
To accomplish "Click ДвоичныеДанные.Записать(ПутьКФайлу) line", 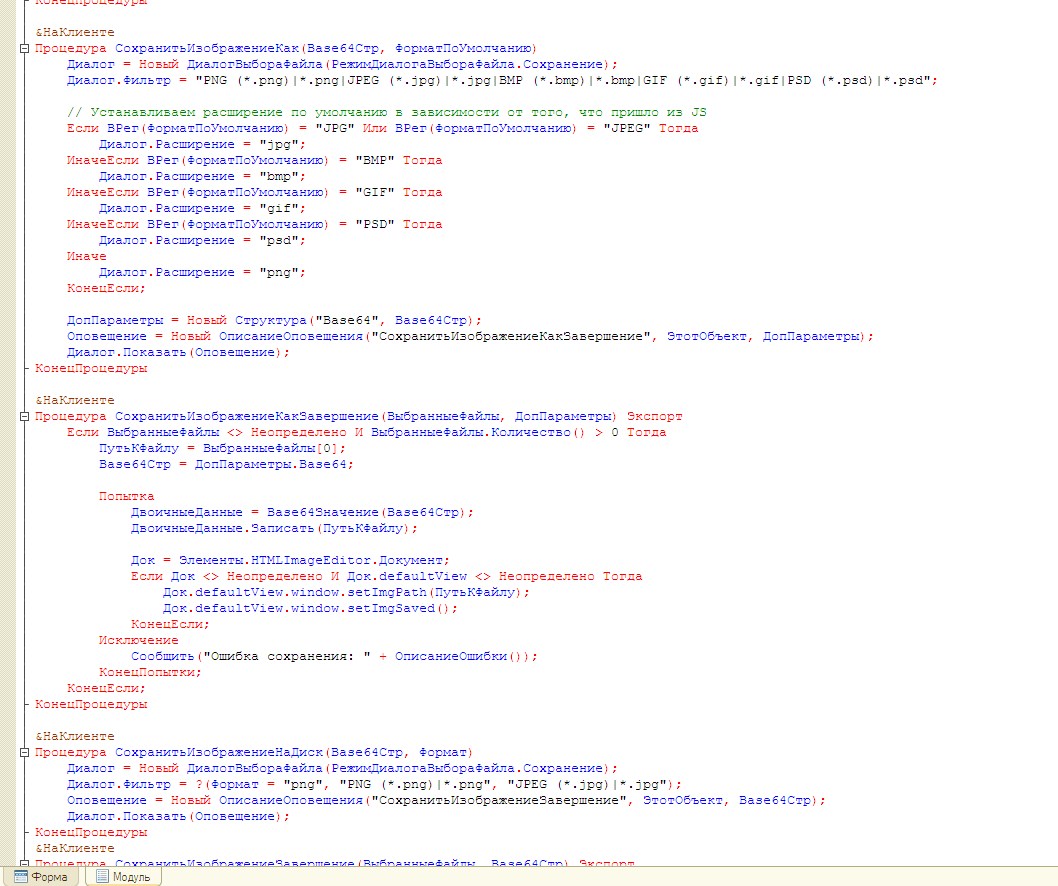I will click(x=275, y=528).
